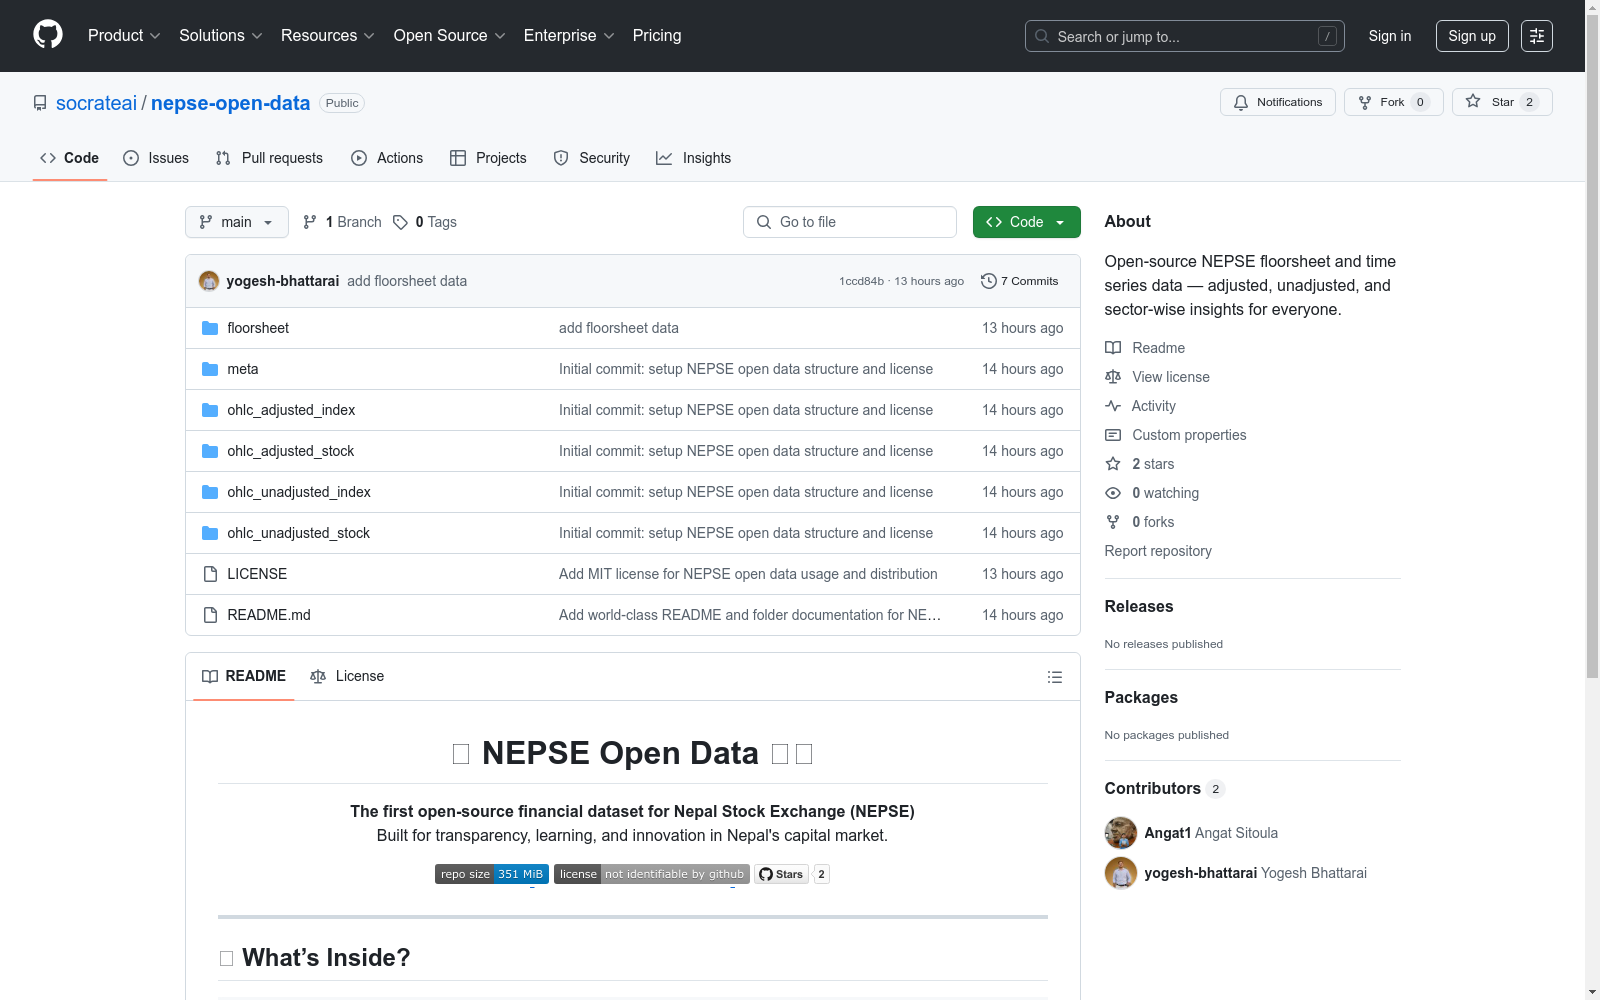1600x1000 pixels.
Task: Open the Actions tab
Action: [x=387, y=158]
